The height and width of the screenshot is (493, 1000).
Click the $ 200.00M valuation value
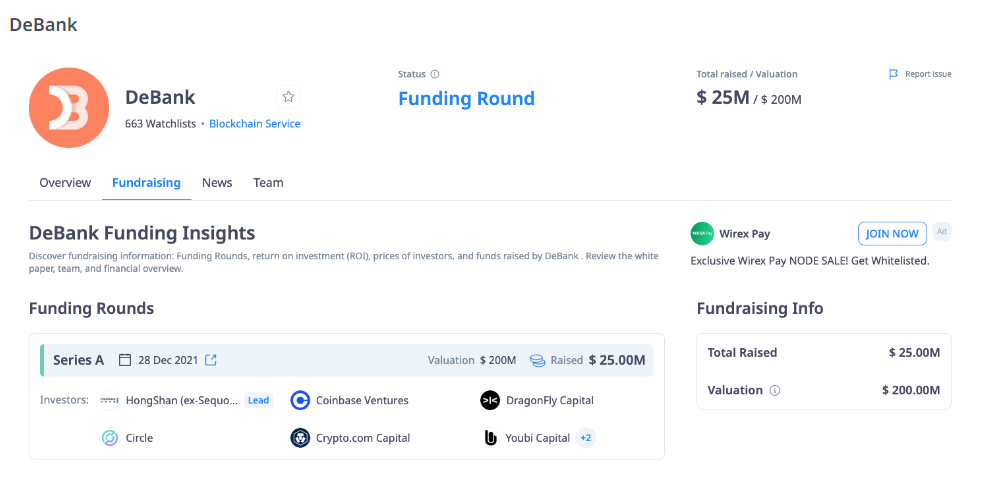coord(911,390)
